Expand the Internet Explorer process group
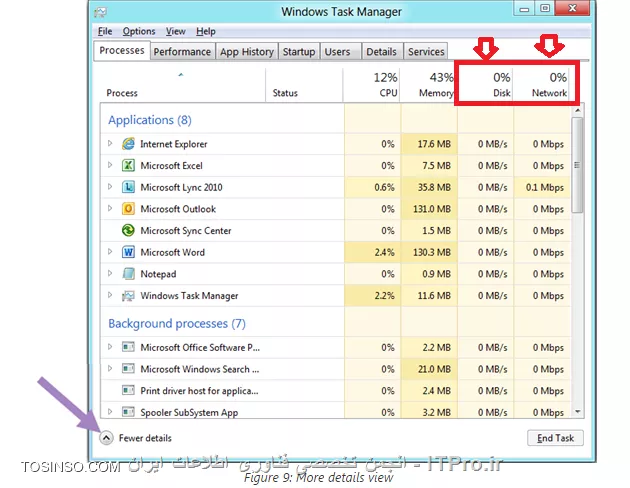Viewport: 630px width, 488px height. (110, 143)
